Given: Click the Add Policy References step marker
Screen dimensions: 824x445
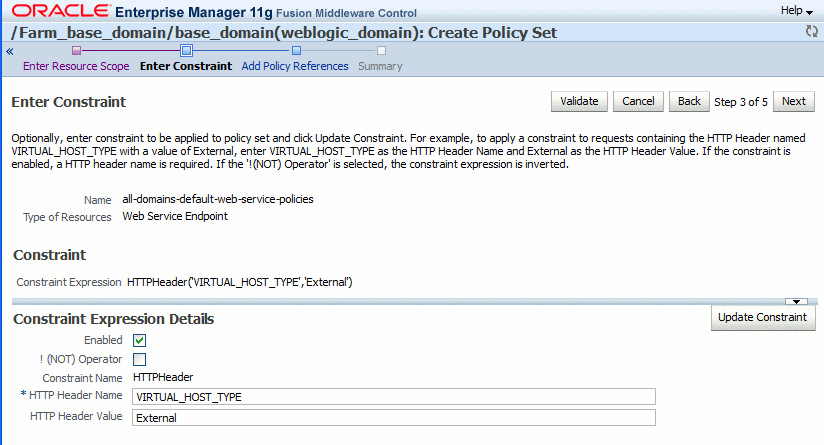Looking at the screenshot, I should click(296, 50).
